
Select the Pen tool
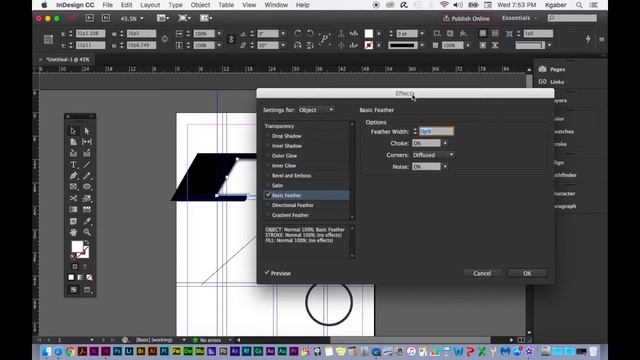tap(73, 176)
